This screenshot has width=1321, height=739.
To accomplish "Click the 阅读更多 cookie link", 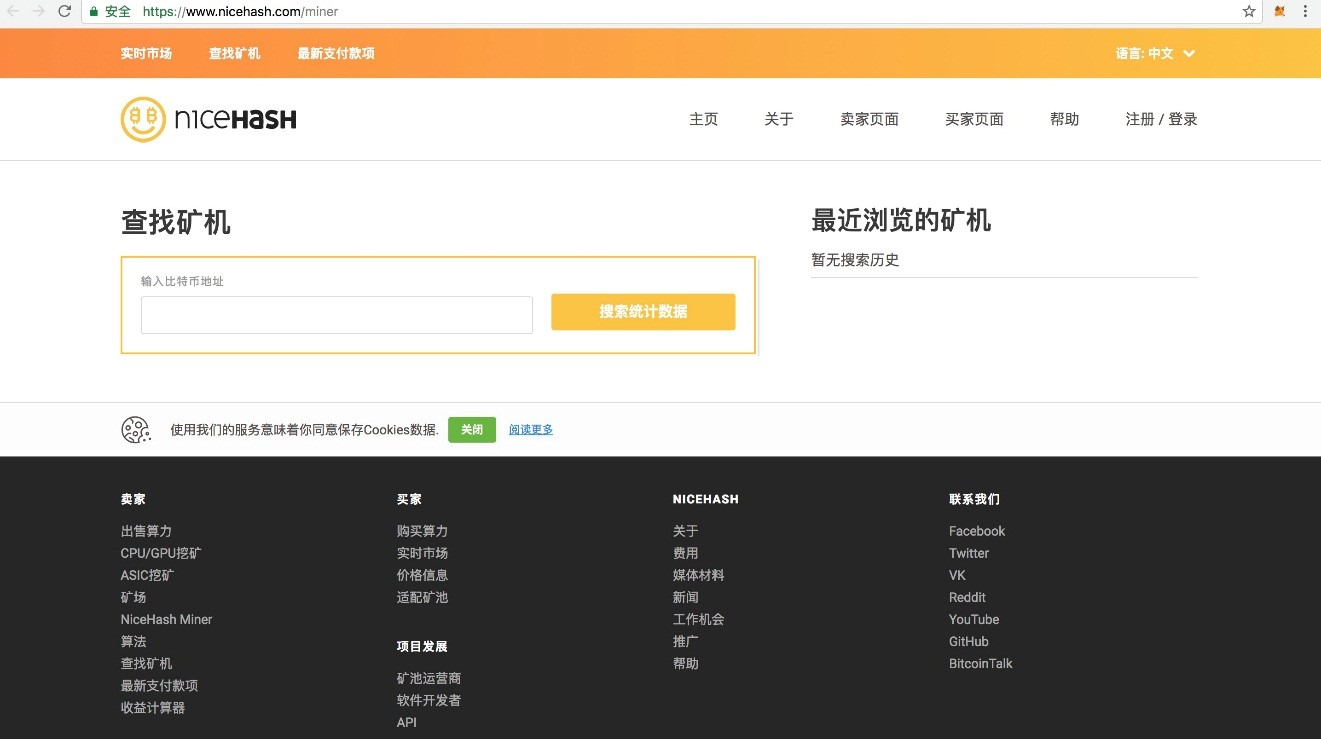I will click(x=531, y=430).
